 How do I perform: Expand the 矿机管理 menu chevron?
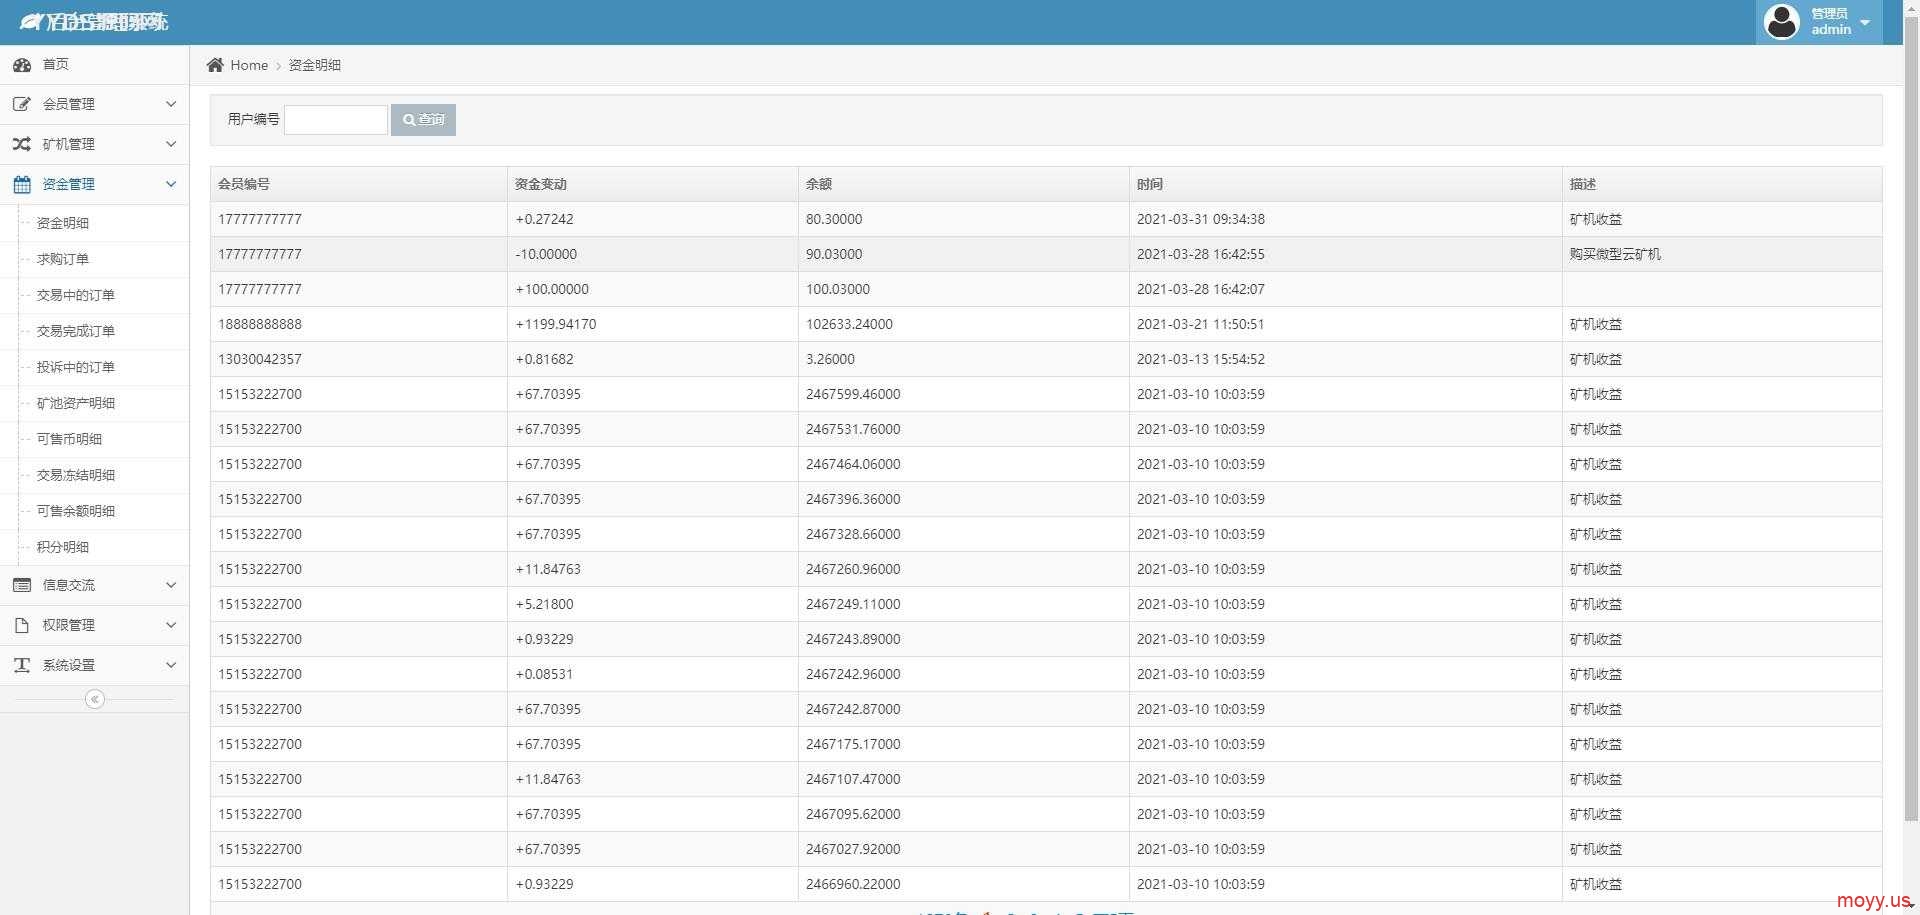tap(171, 144)
